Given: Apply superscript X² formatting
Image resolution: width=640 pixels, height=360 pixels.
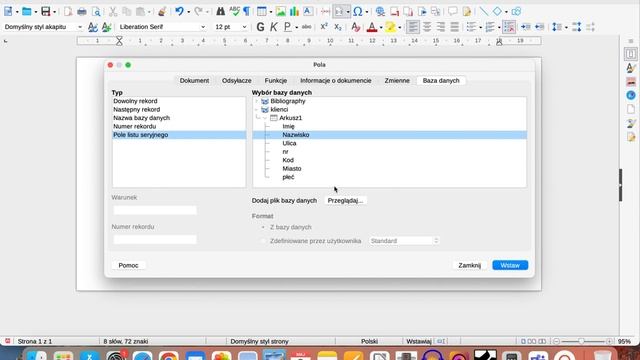Looking at the screenshot, I should 324,27.
